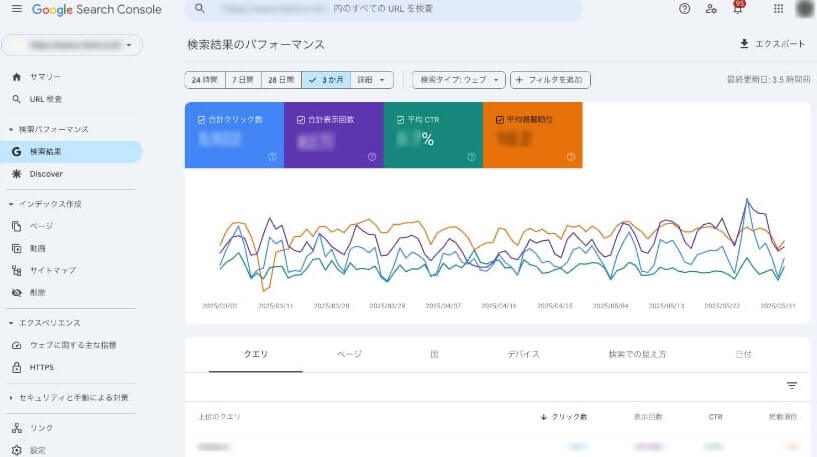This screenshot has height=457, width=817.
Task: Collapse the エクスペリエンス section
Action: [x=11, y=323]
